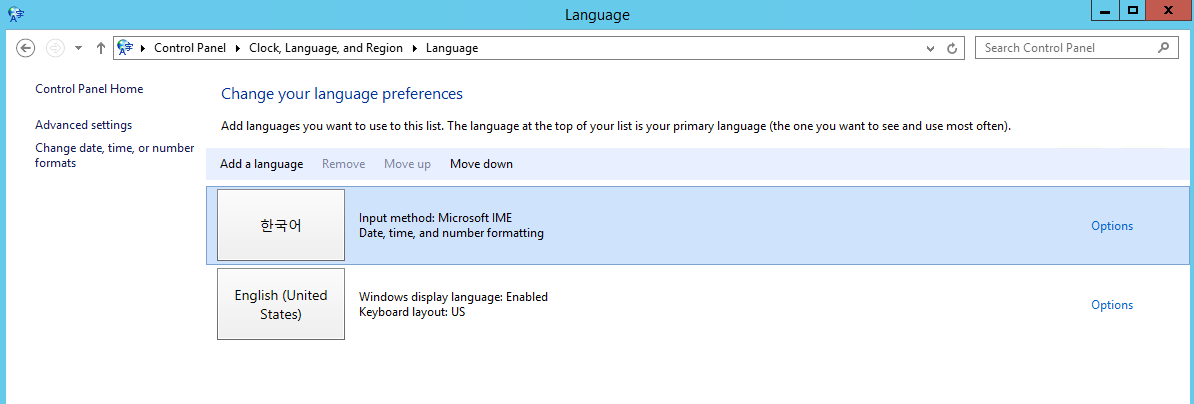Click the Language icon in address bar
The width and height of the screenshot is (1194, 404).
126,48
